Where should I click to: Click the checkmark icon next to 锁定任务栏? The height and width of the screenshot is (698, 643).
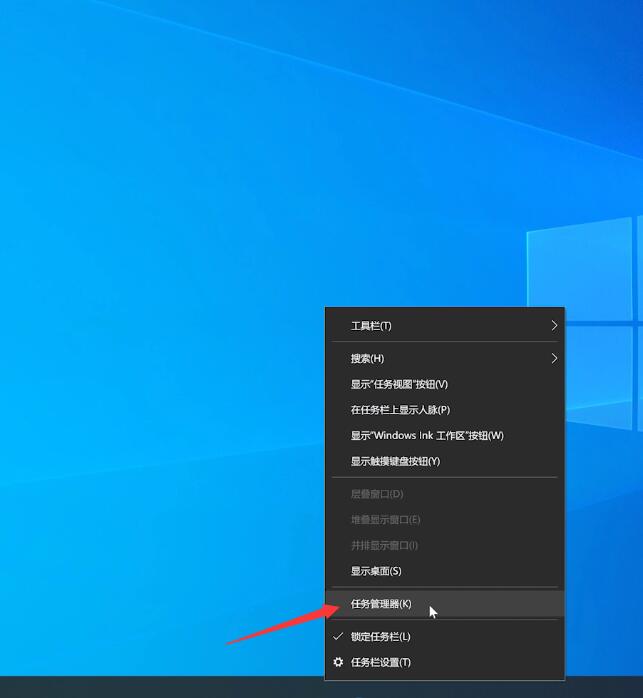(x=338, y=636)
